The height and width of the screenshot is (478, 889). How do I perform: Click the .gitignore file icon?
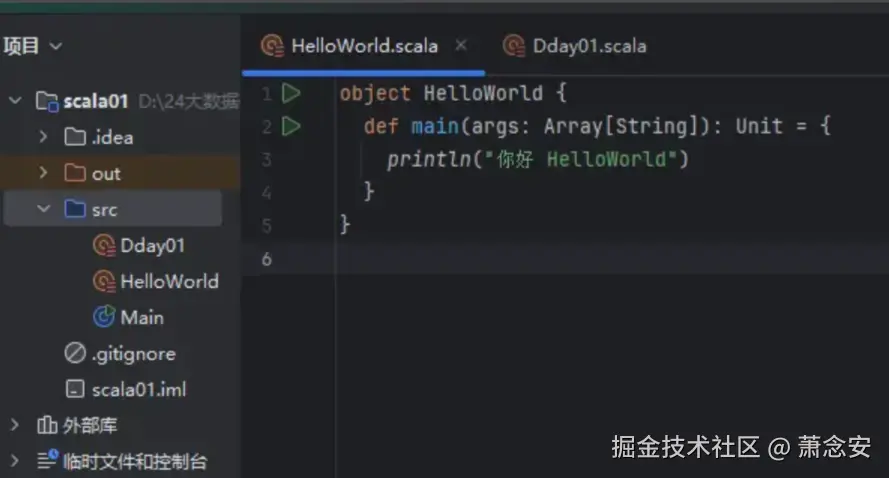pos(75,353)
